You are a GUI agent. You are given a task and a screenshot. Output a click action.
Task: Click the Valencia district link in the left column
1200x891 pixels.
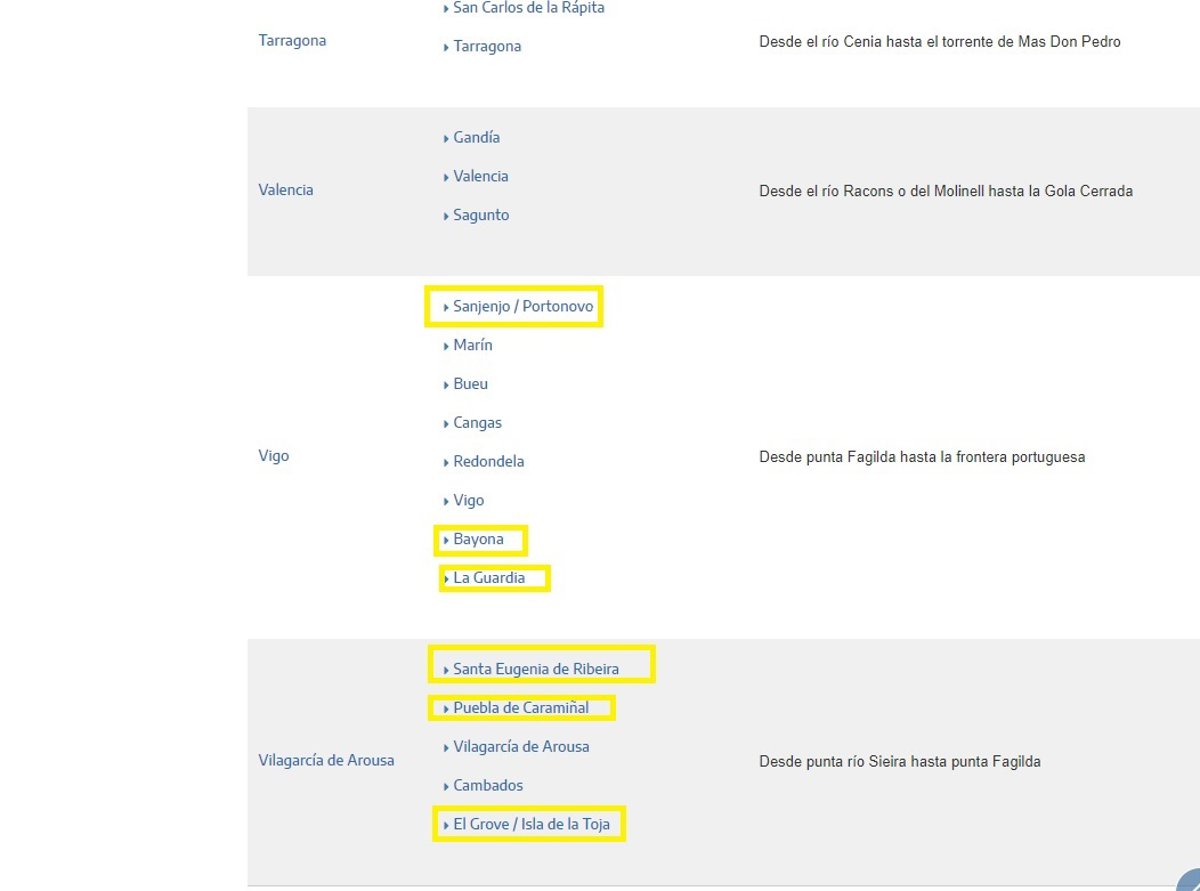coord(285,190)
